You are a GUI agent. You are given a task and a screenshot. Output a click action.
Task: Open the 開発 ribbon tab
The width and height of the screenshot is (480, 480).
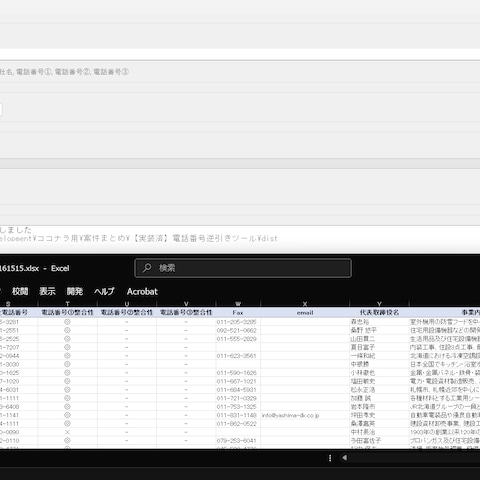(x=75, y=291)
